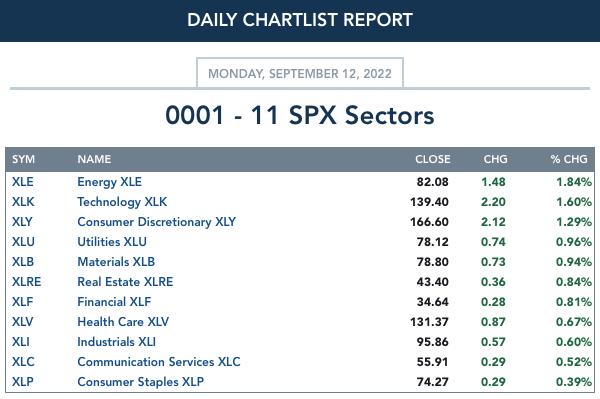
Task: Select Technology XLK chart link
Action: coord(122,202)
